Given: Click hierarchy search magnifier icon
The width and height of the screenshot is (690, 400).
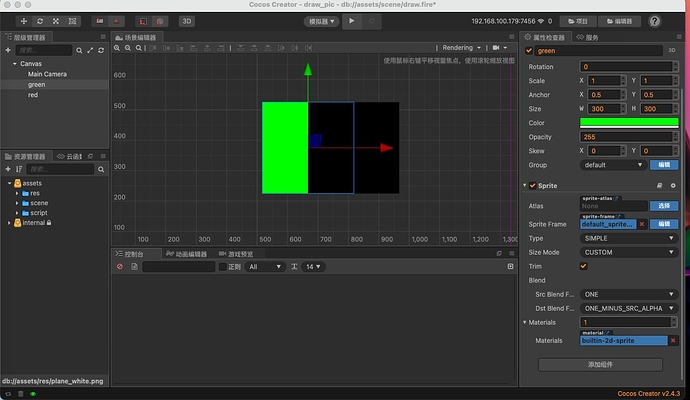Looking at the screenshot, I should coord(79,51).
